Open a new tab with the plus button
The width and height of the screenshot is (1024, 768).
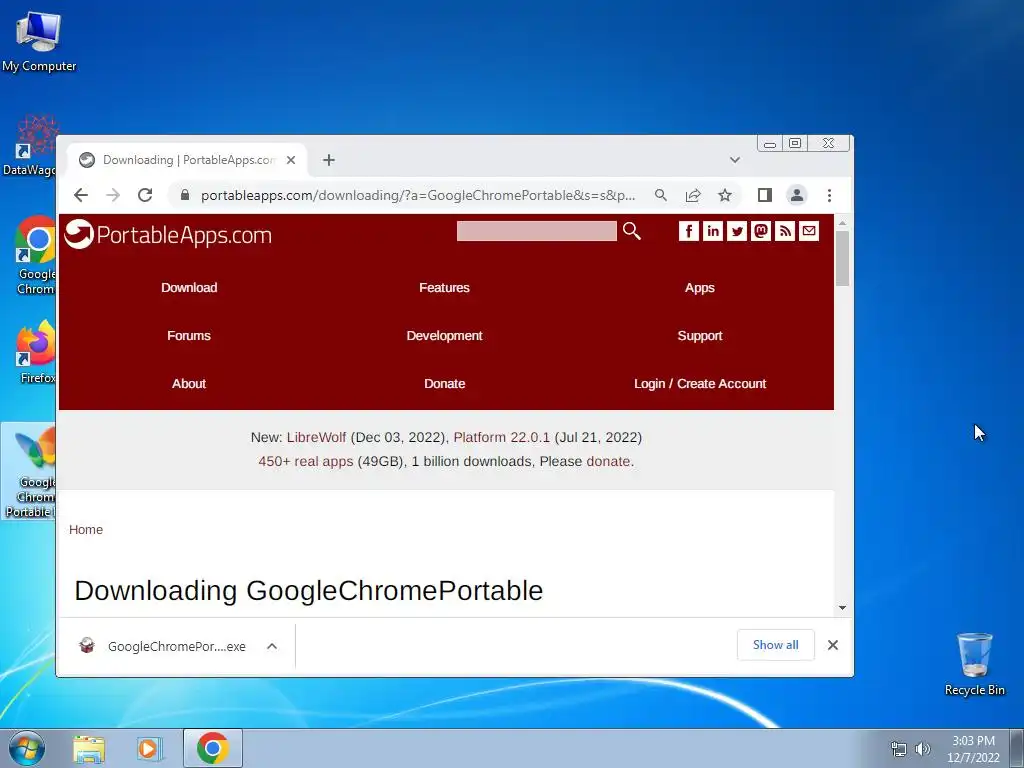[328, 160]
